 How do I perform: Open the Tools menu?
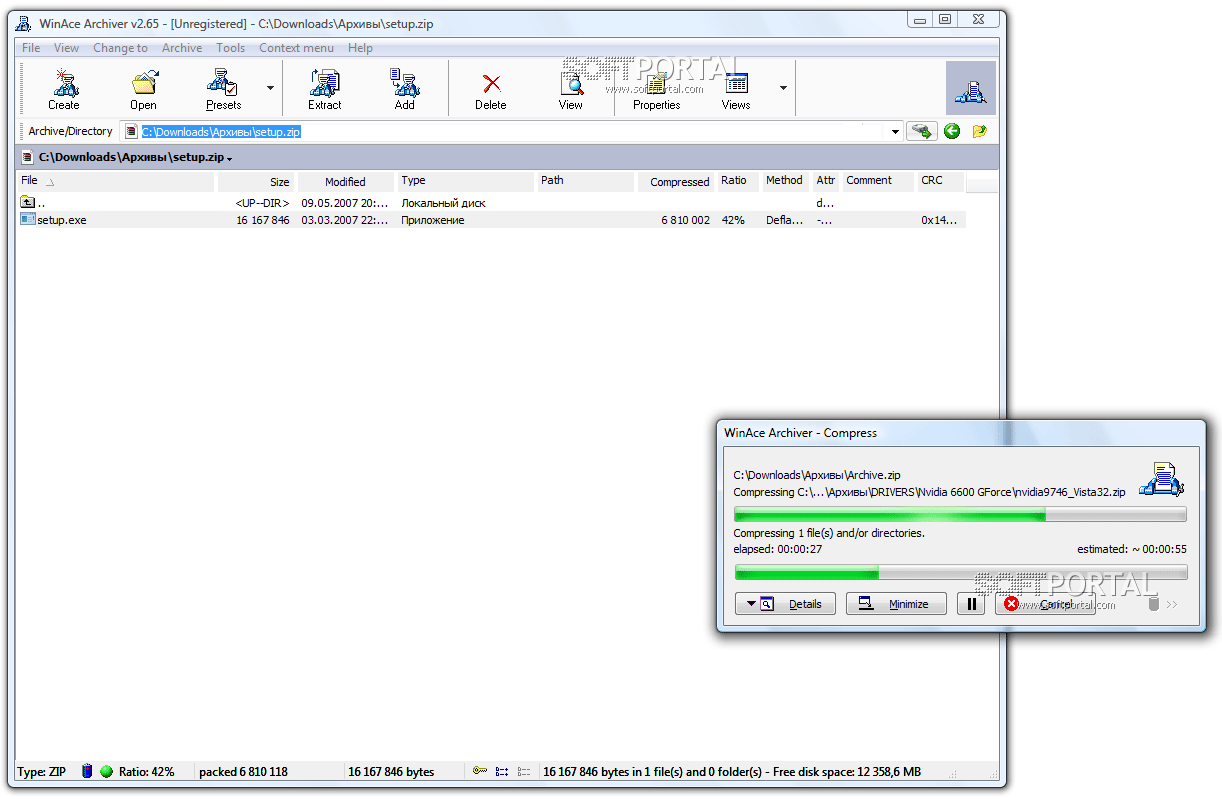[x=230, y=48]
